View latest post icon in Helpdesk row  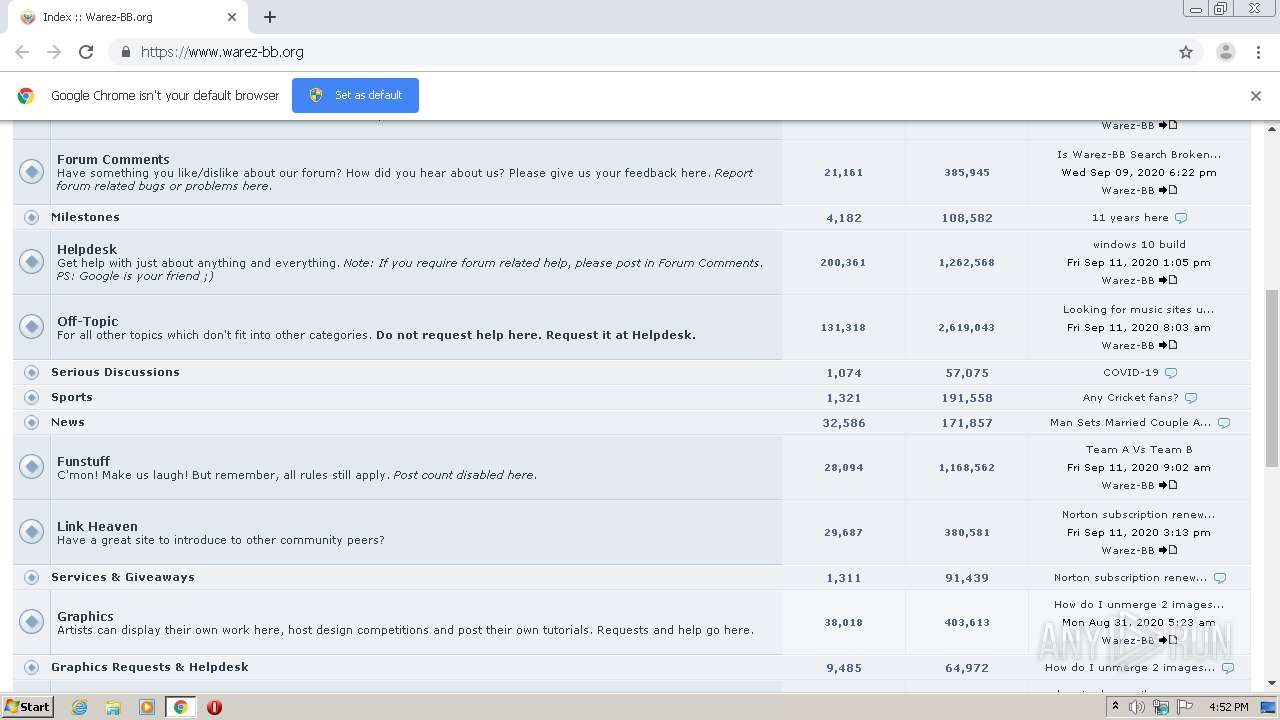[x=1168, y=280]
